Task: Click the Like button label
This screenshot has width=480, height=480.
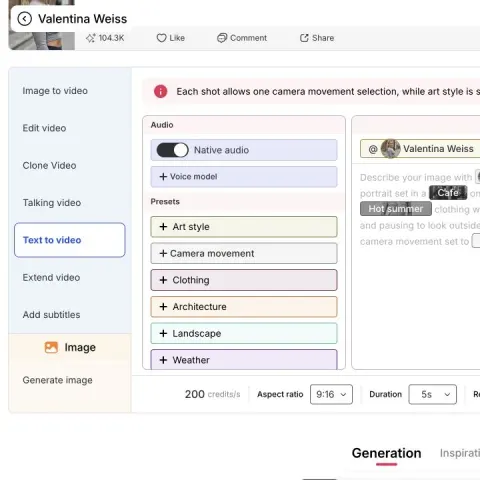Action: 177,38
